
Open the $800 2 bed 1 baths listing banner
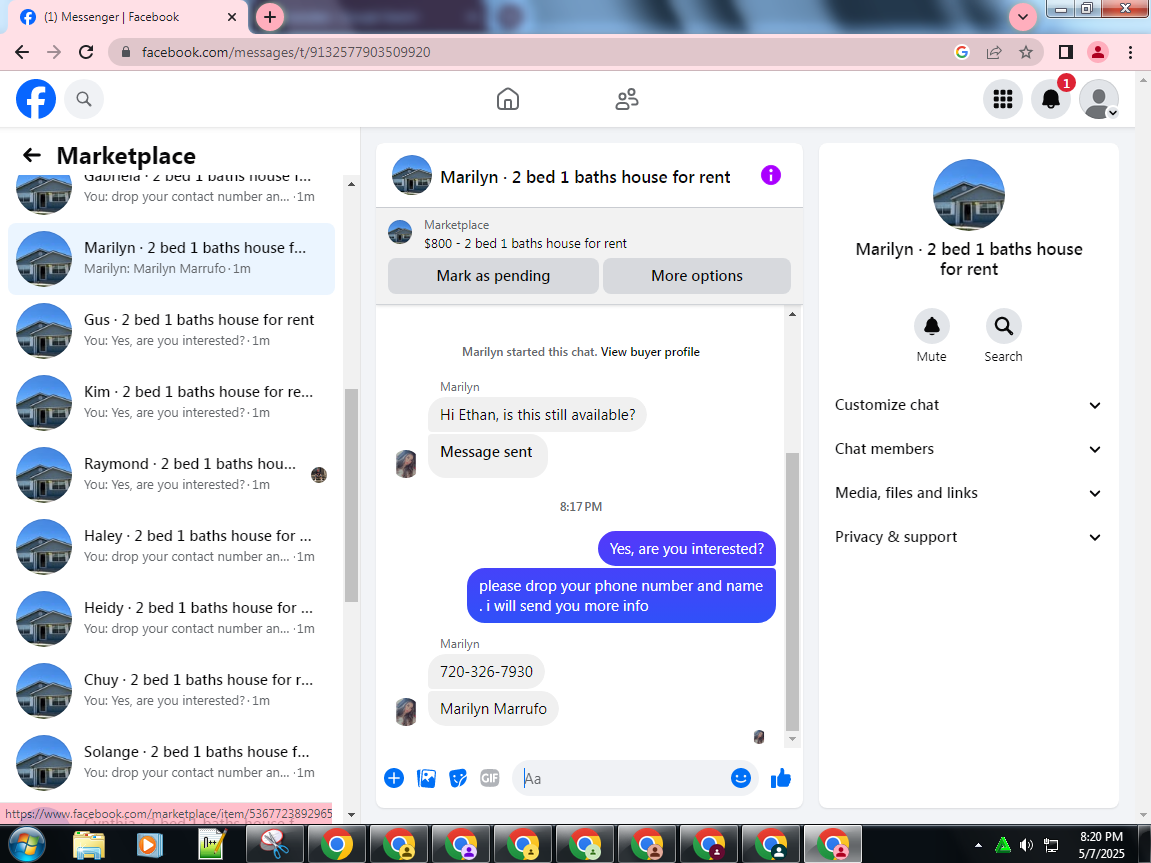click(589, 234)
